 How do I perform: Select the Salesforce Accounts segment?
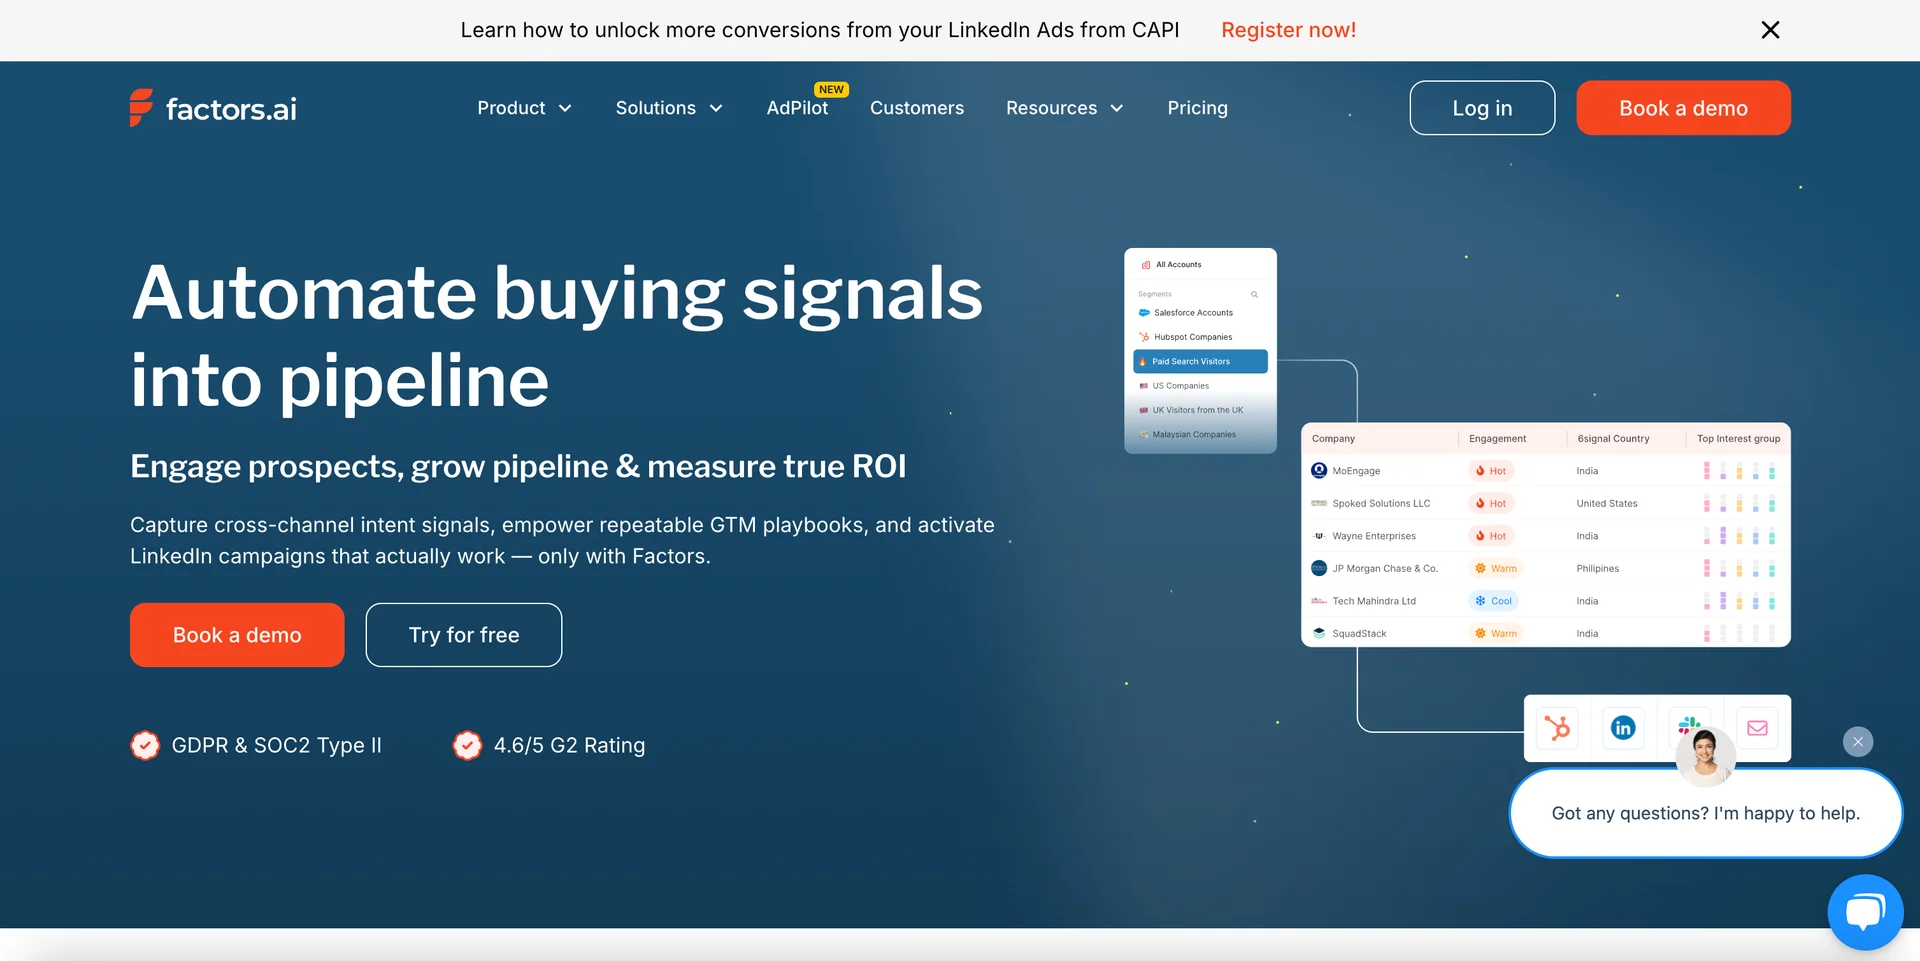pos(1192,312)
